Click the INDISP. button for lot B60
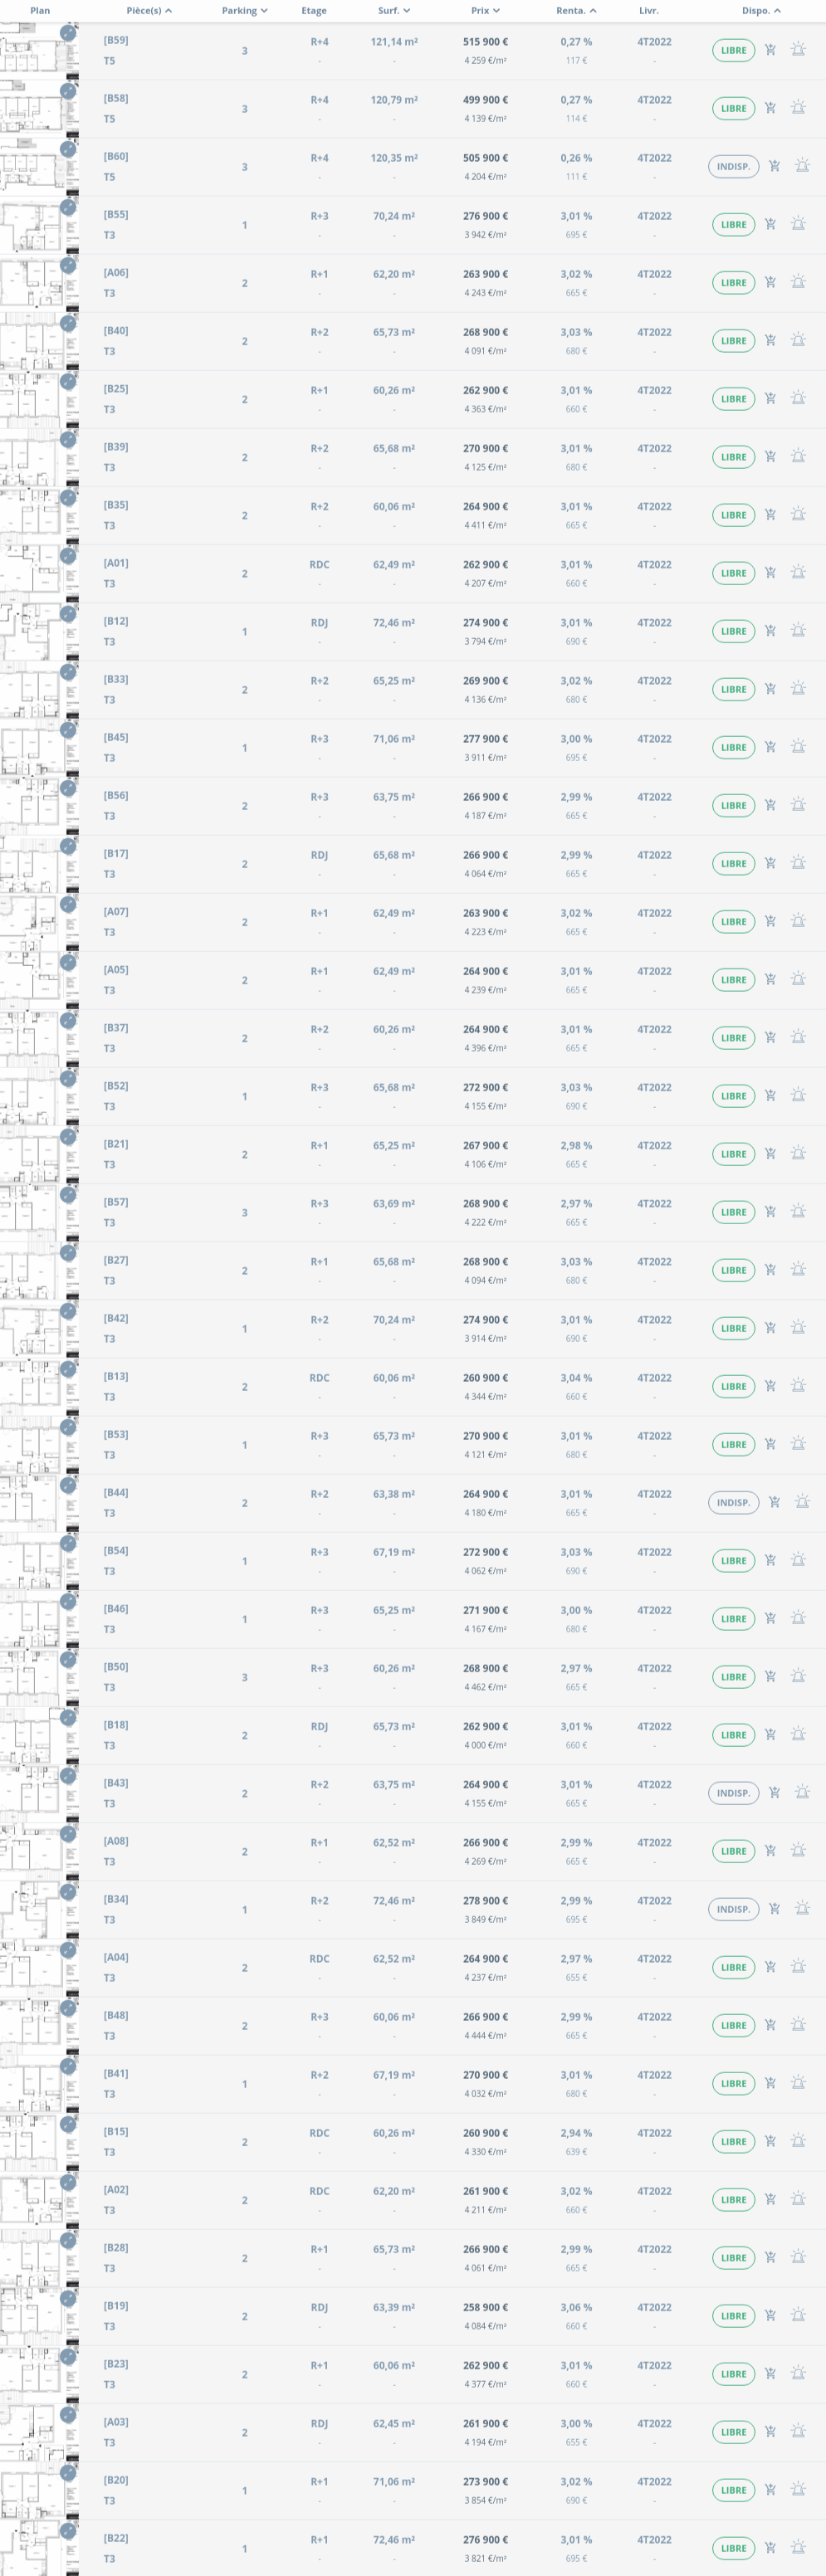Viewport: 826px width, 2576px height. [x=733, y=167]
